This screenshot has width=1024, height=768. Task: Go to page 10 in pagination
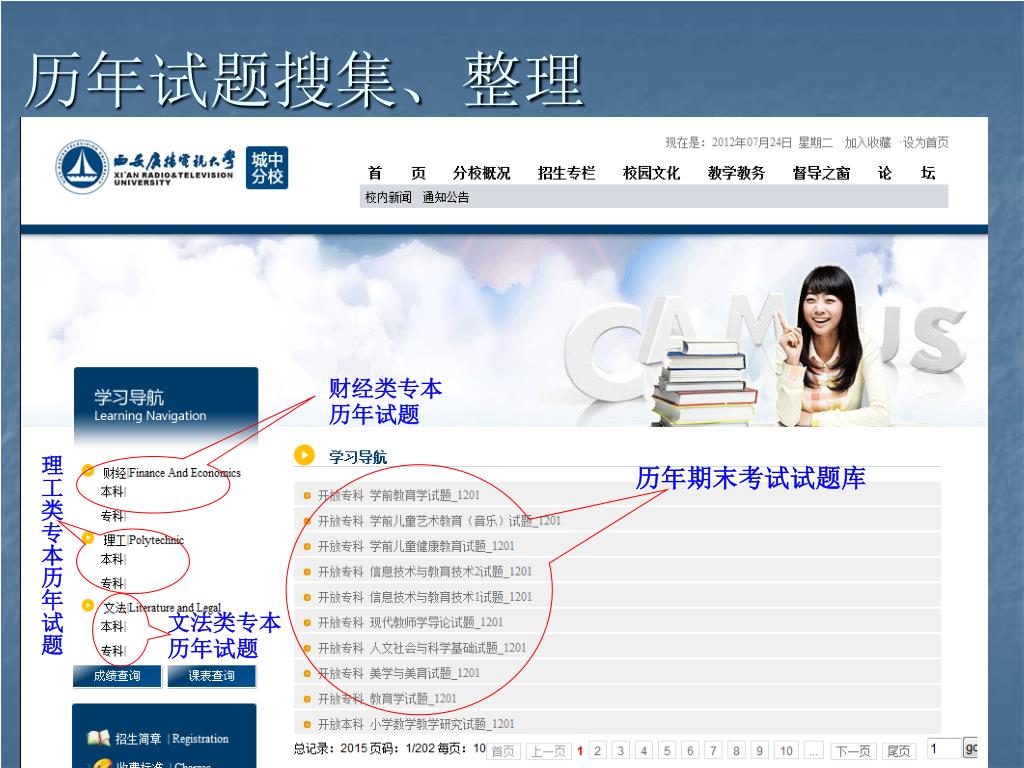(786, 751)
